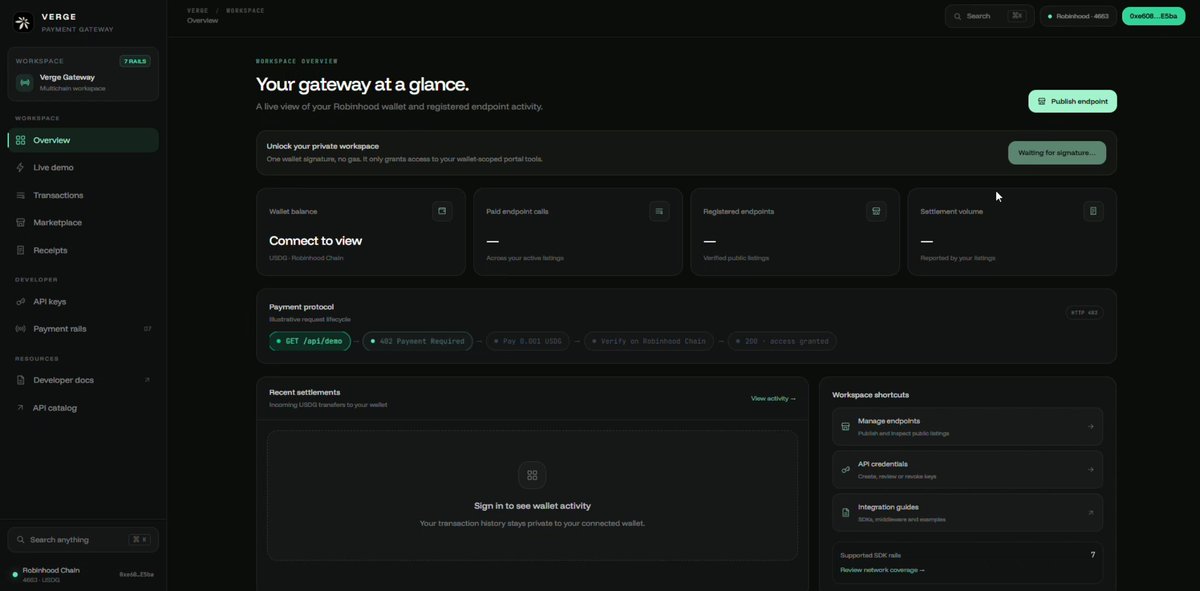Click the Verge breadcrumb in the header
This screenshot has height=591, width=1200.
[198, 10]
